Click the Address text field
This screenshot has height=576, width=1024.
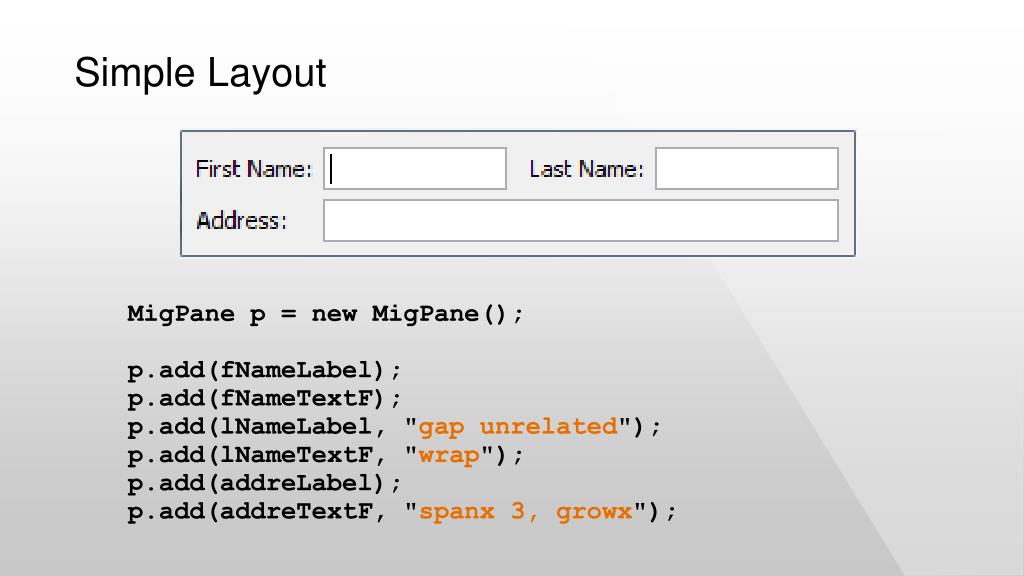[581, 221]
